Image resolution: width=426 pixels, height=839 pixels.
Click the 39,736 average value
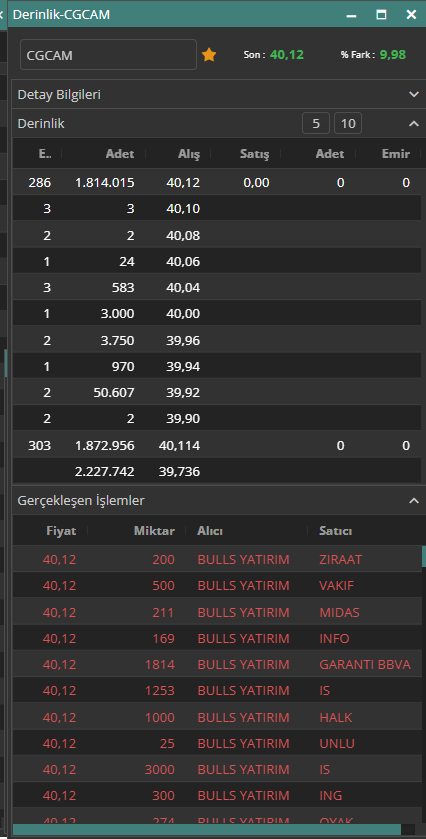pyautogui.click(x=179, y=471)
